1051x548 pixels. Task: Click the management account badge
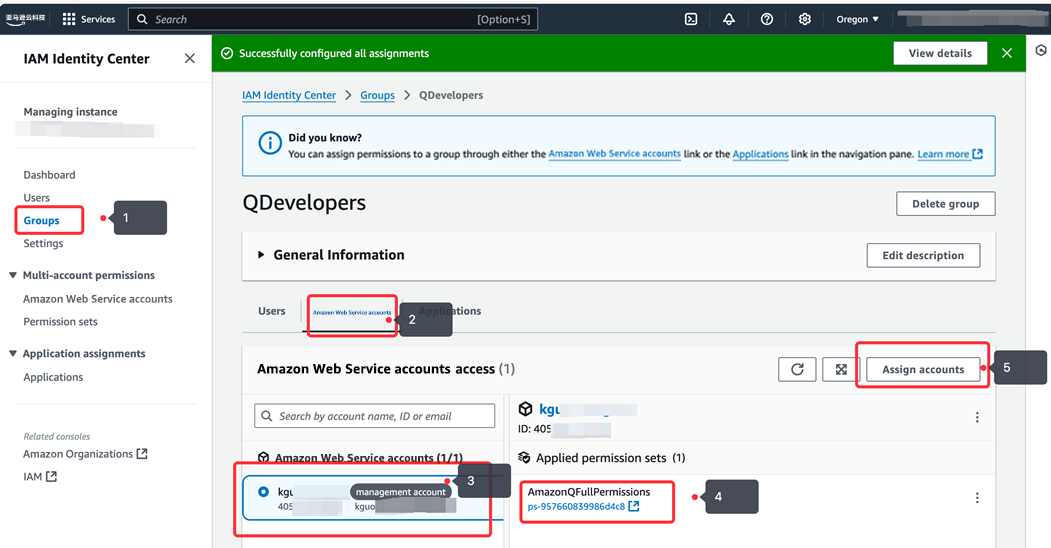tap(401, 492)
